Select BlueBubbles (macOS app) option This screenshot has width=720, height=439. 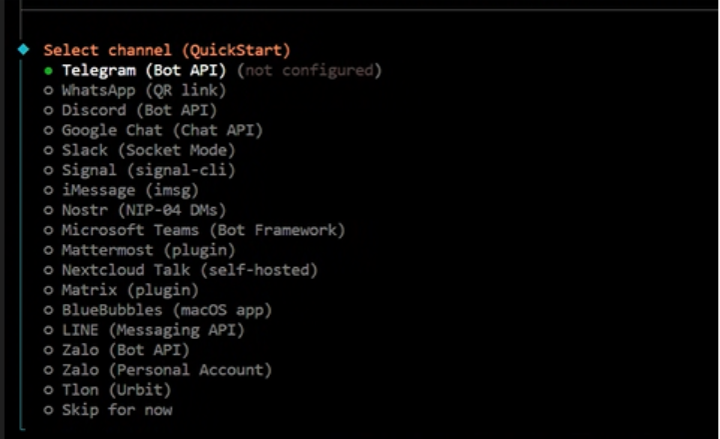166,310
